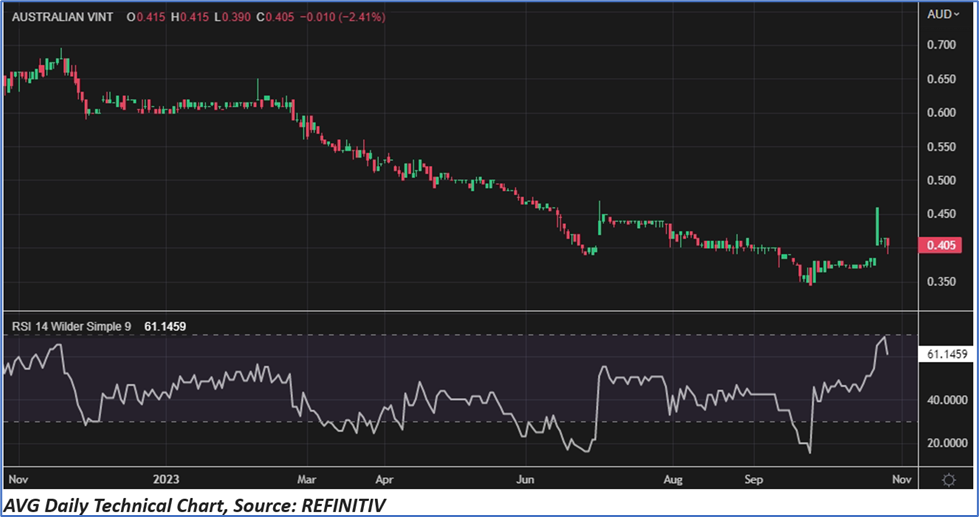979x517 pixels.
Task: Click the AUSTRALIAN VINT symbol title
Action: (62, 17)
